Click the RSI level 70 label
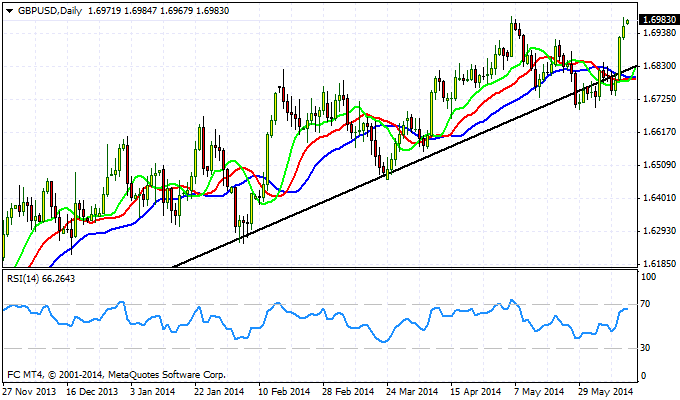The width and height of the screenshot is (680, 400). point(645,304)
